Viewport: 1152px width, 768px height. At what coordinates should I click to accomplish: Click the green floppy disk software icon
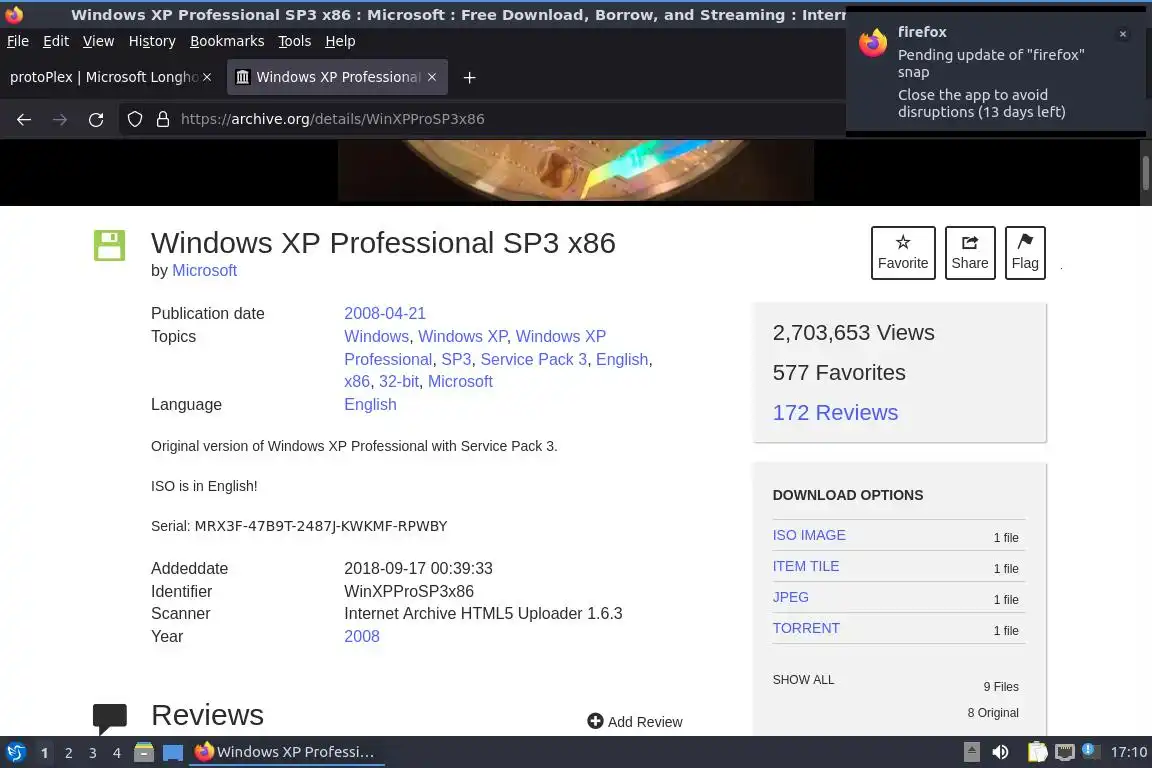(109, 245)
